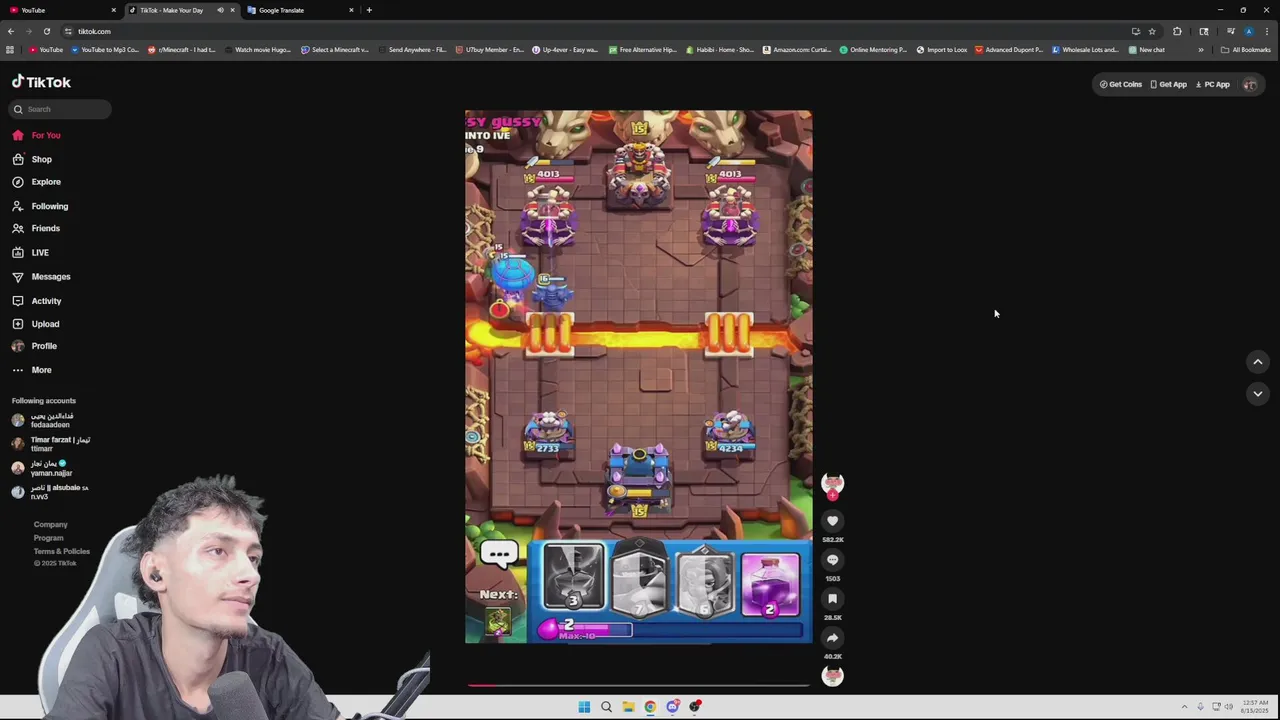The width and height of the screenshot is (1280, 720).
Task: Open the sound disc under the share icon
Action: pos(832,676)
